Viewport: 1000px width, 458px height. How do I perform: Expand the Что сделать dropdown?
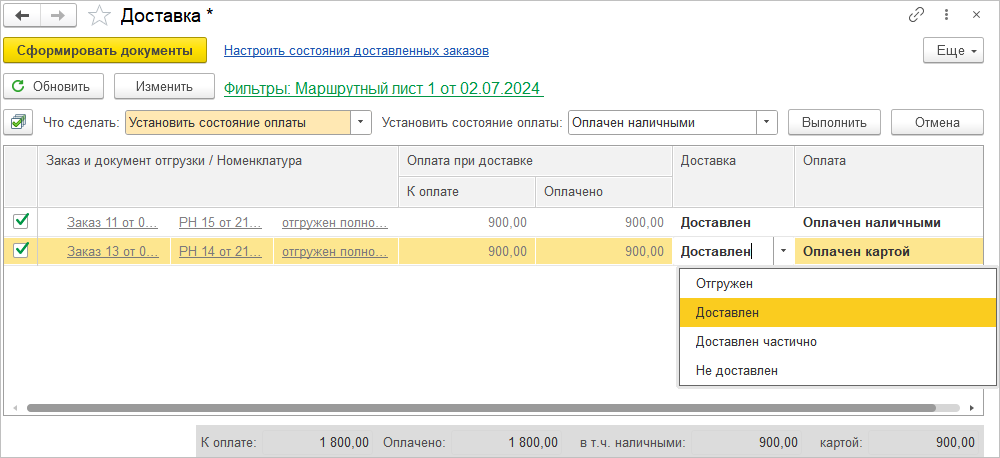[360, 123]
